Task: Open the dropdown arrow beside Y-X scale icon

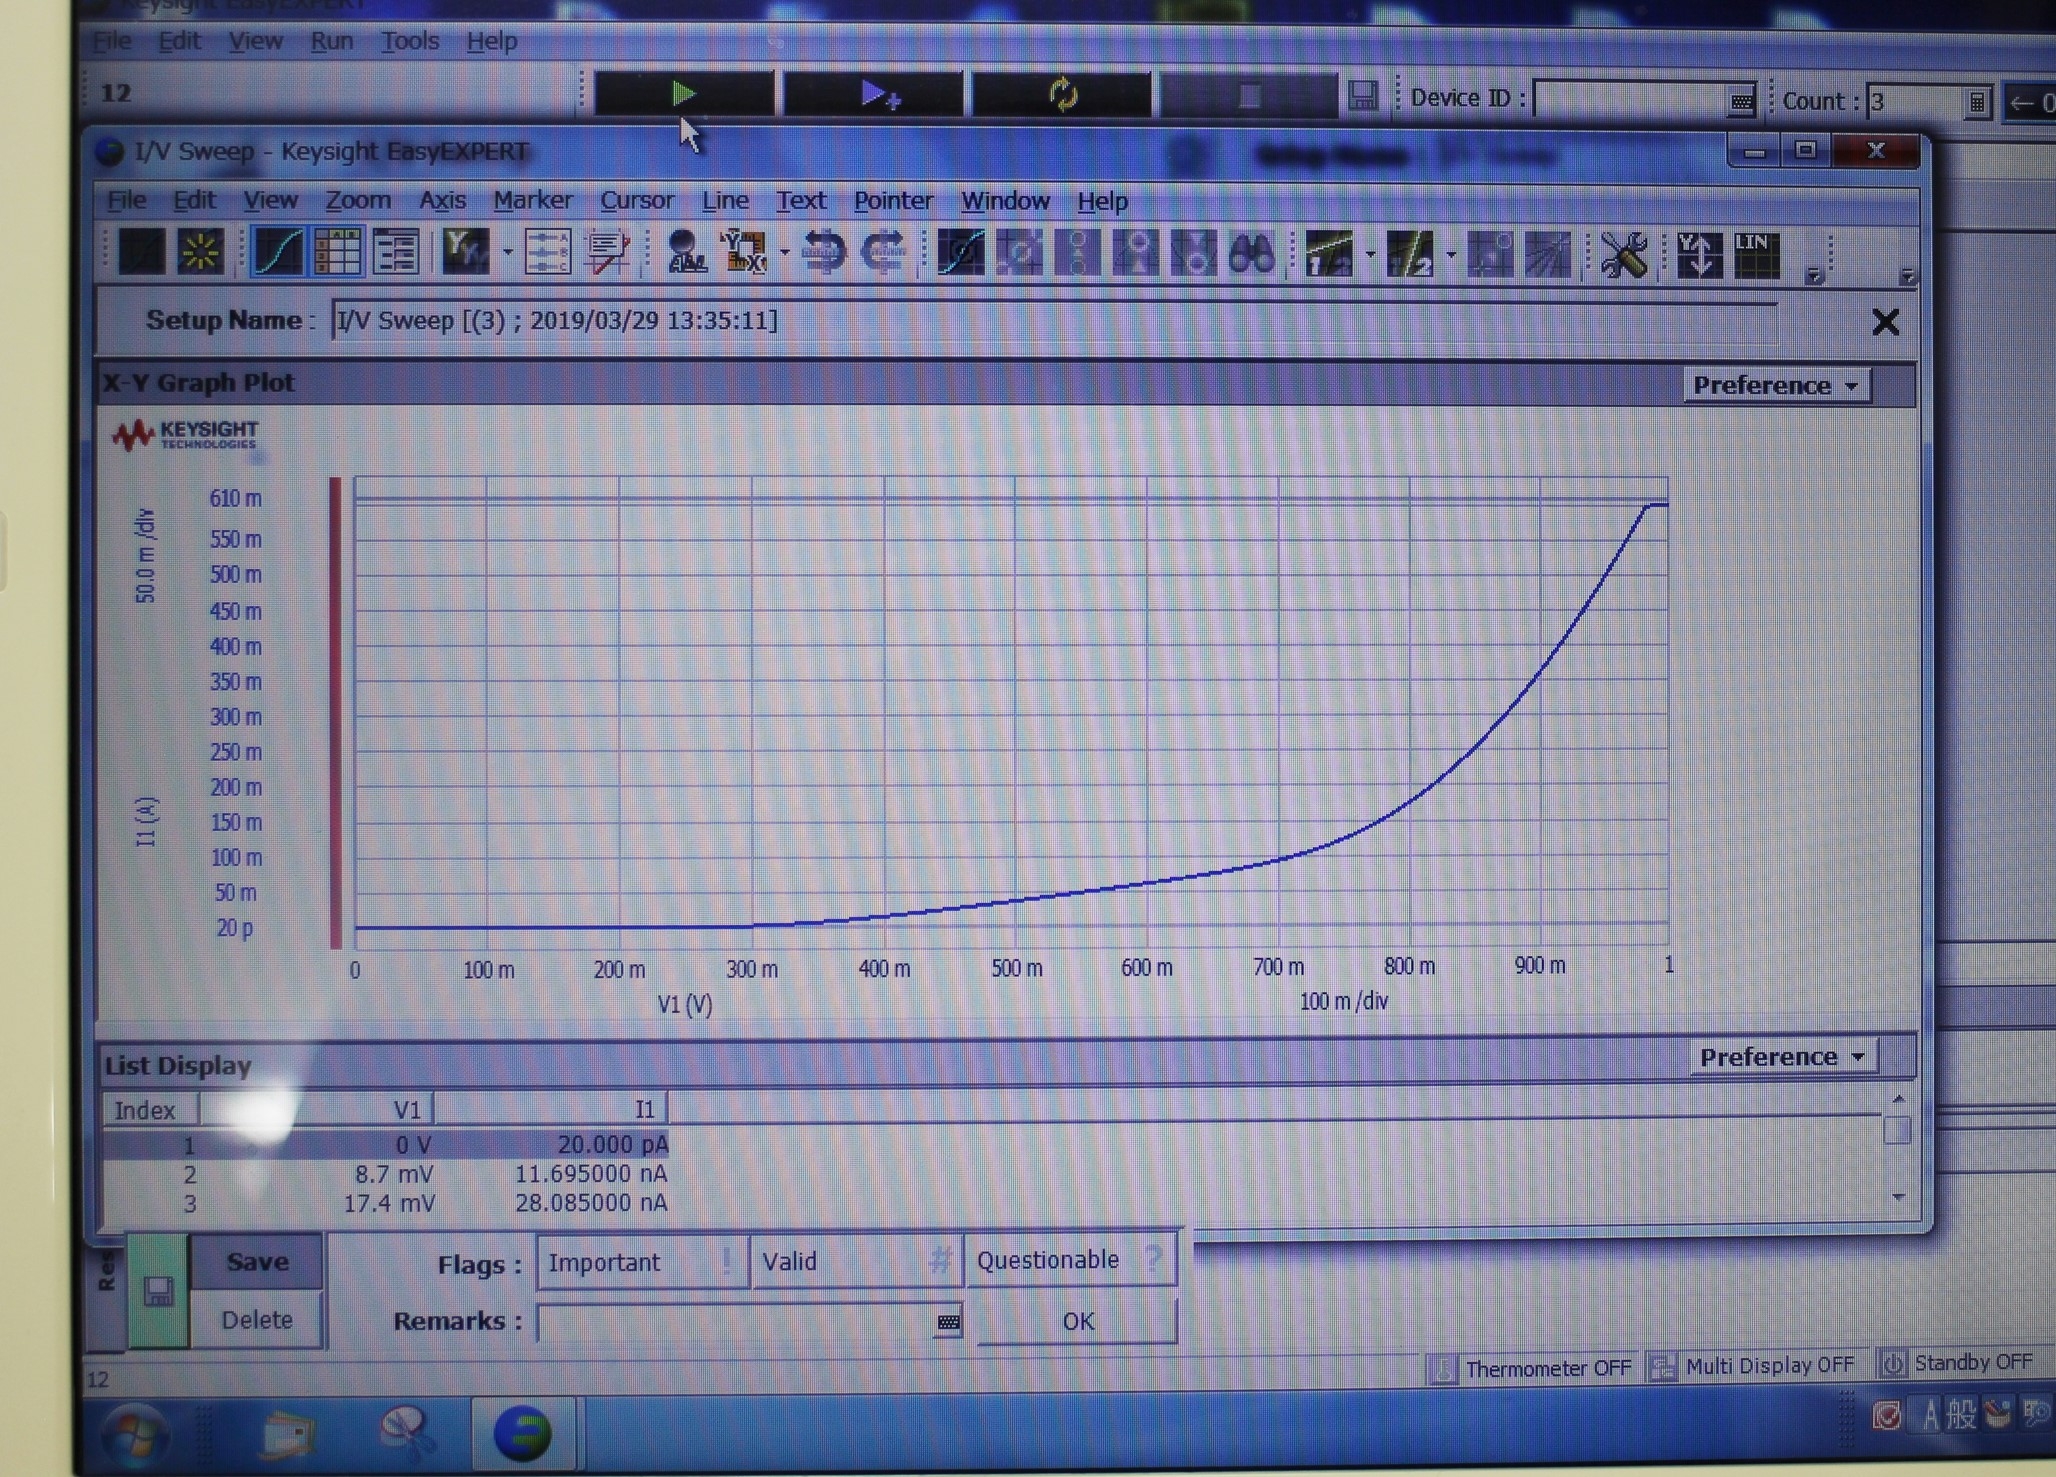Action: point(784,252)
